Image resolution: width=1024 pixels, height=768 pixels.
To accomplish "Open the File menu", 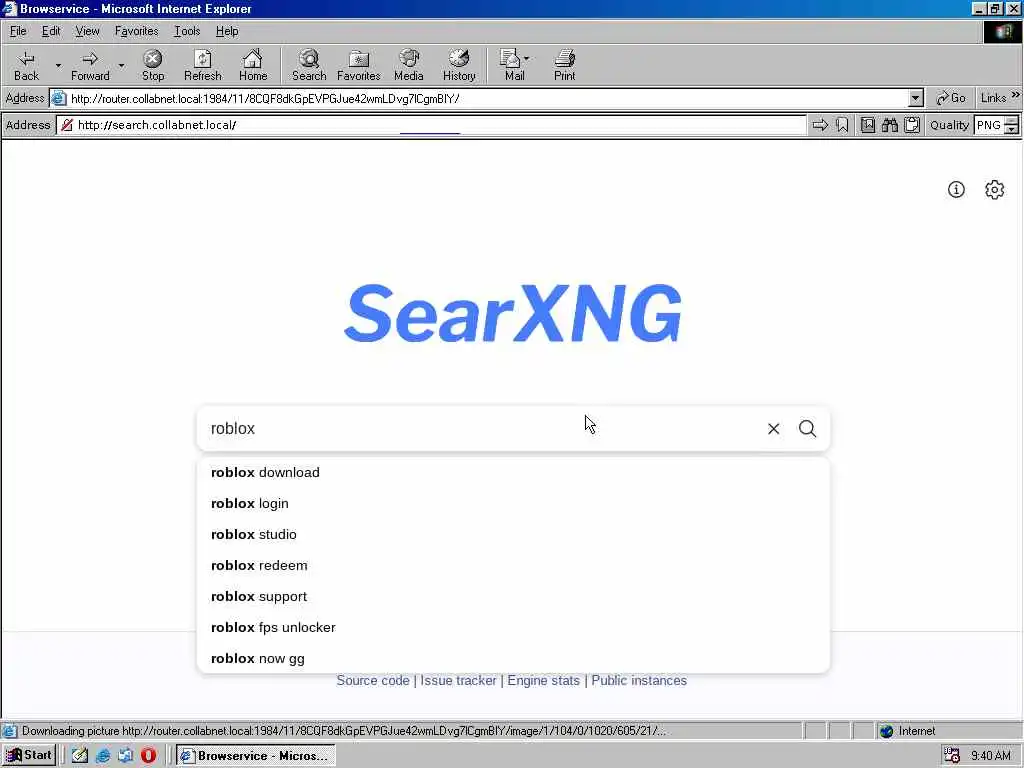I will tap(18, 31).
